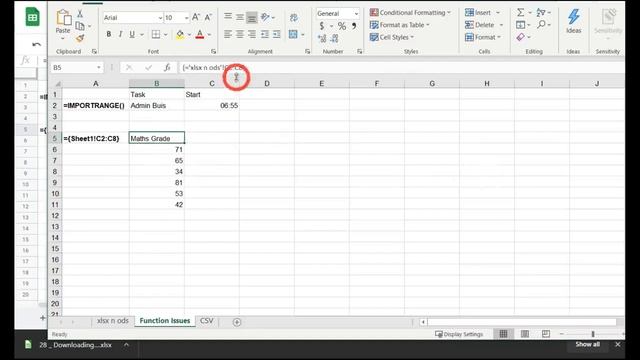Open the font size dropdown
The height and width of the screenshot is (360, 640).
[x=187, y=18]
